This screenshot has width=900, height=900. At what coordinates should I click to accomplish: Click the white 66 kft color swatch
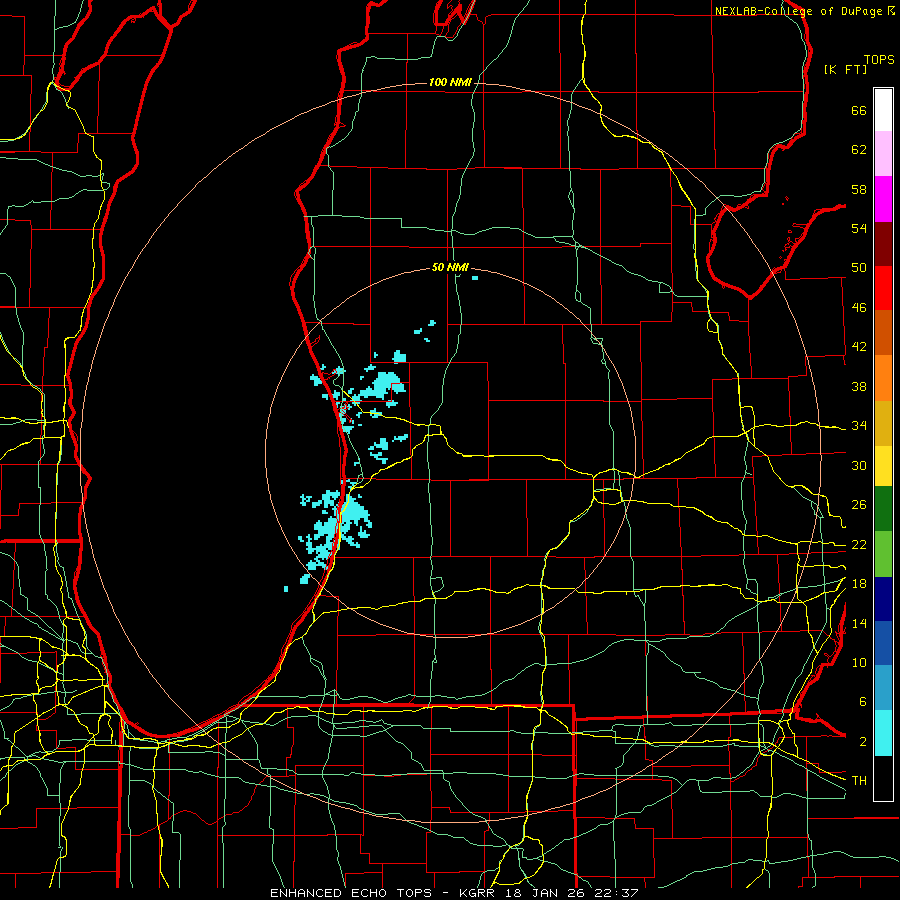(x=883, y=110)
